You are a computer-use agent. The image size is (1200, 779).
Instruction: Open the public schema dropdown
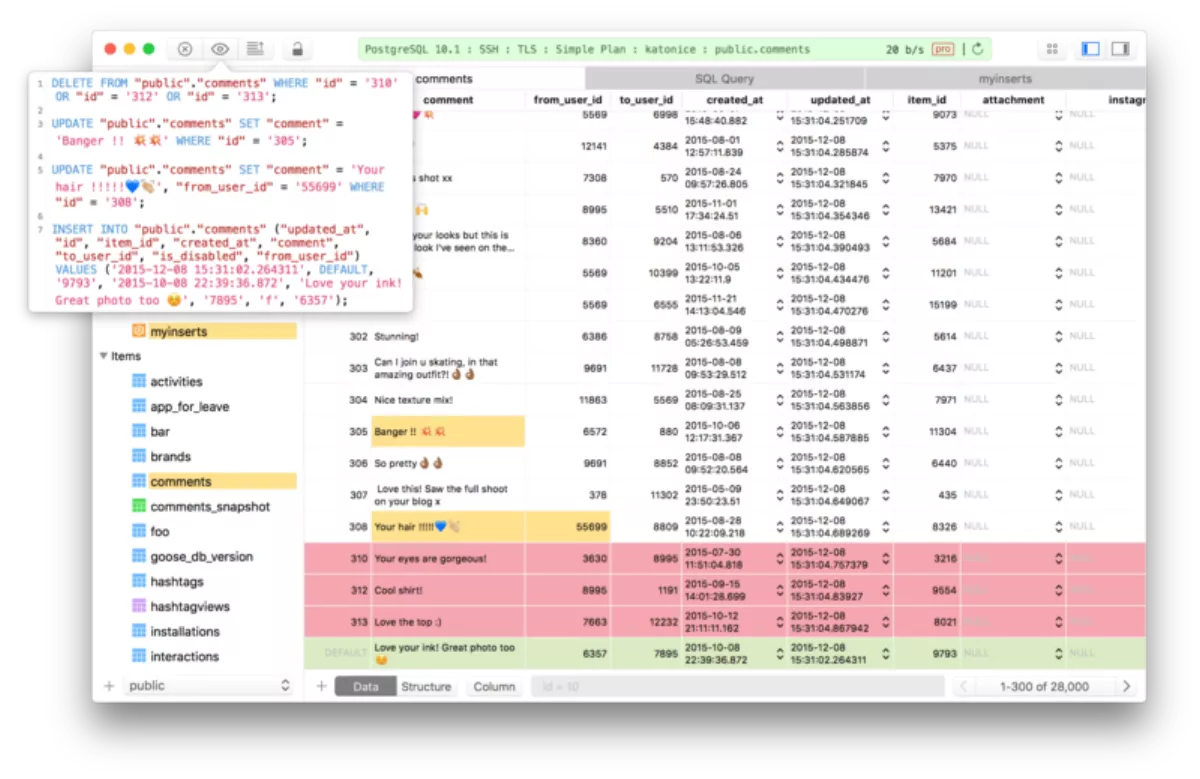[x=209, y=686]
